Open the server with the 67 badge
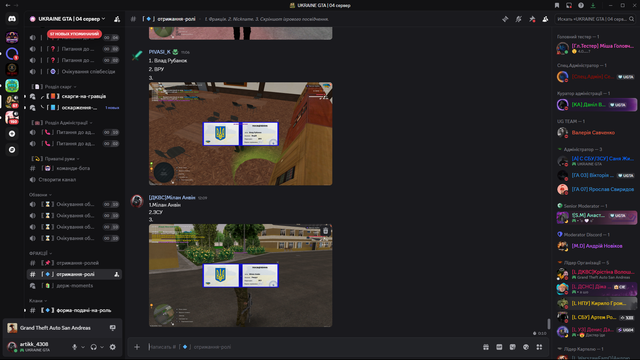Viewport: 640px width, 360px height. click(x=12, y=101)
